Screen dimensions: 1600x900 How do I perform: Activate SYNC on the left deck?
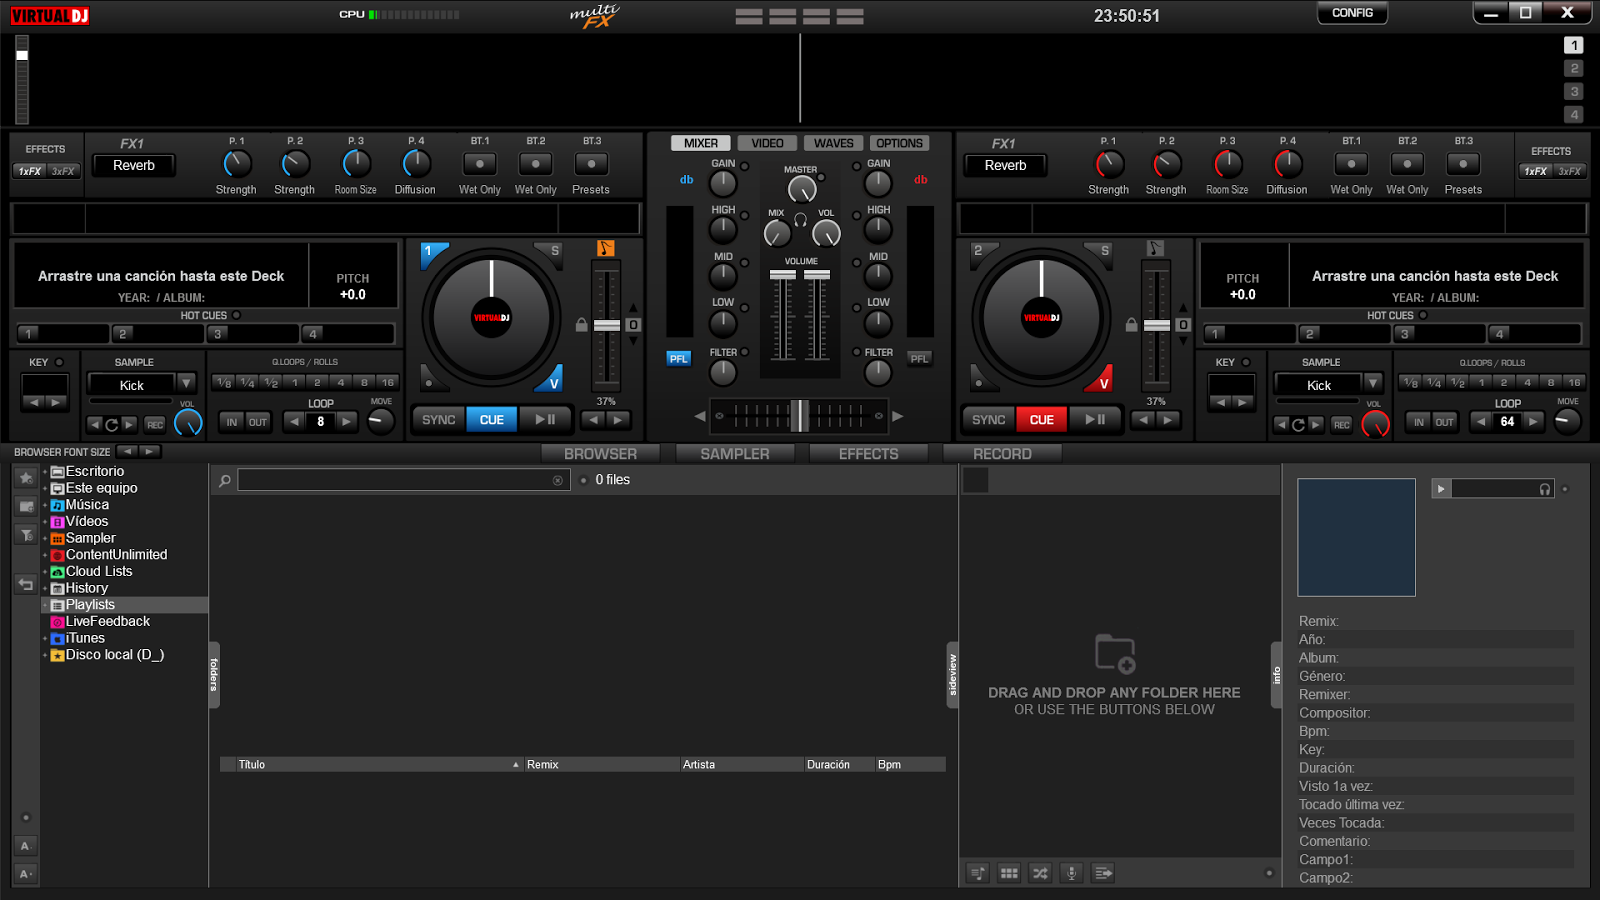(437, 419)
